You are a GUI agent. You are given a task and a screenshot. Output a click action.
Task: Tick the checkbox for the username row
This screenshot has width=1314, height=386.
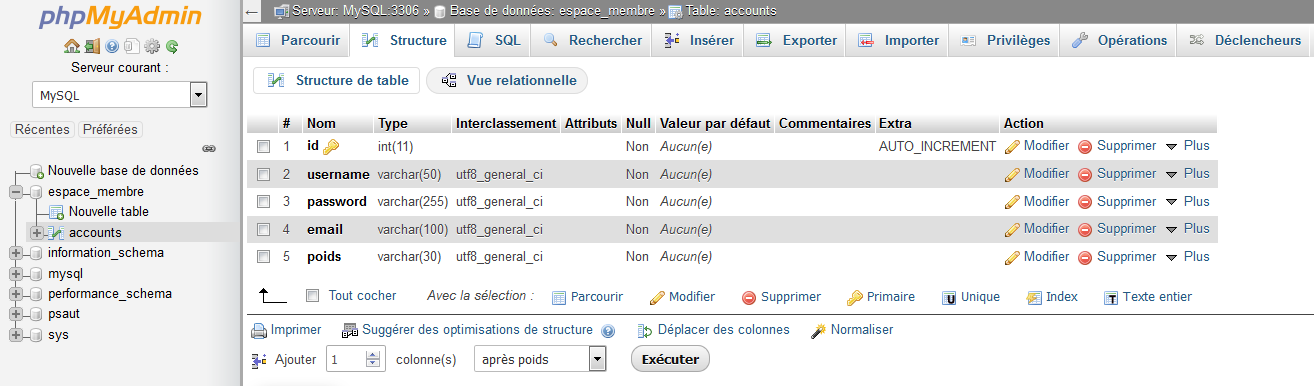pos(264,174)
